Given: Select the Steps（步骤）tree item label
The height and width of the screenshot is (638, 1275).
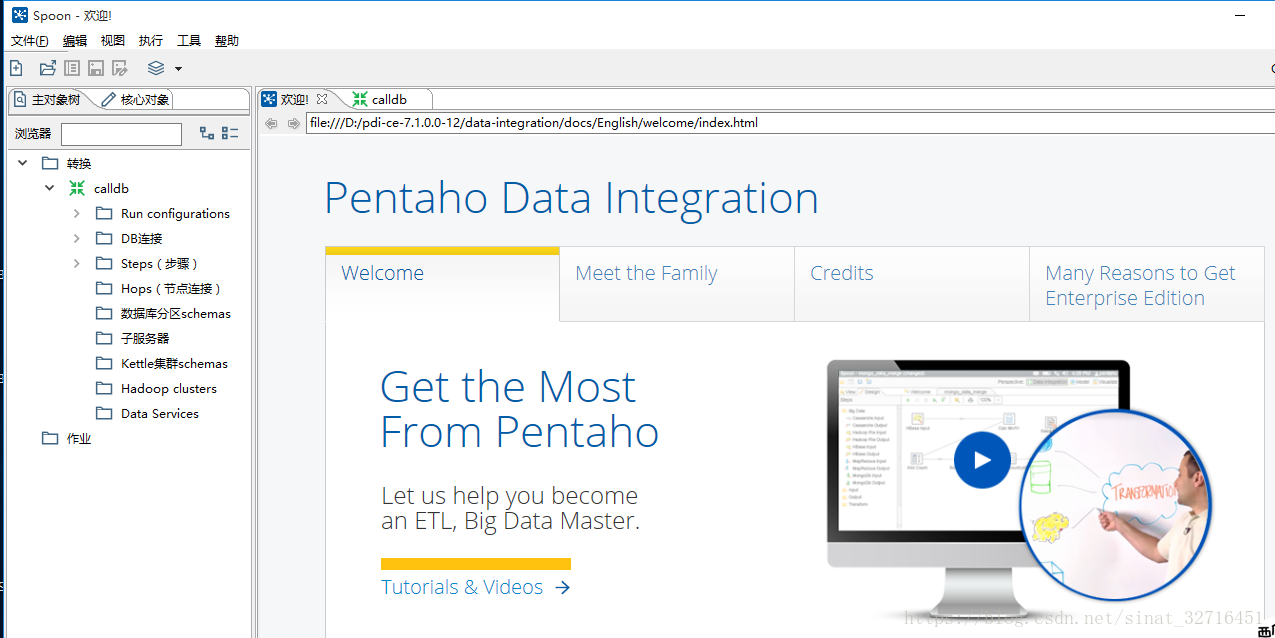Looking at the screenshot, I should (x=160, y=263).
